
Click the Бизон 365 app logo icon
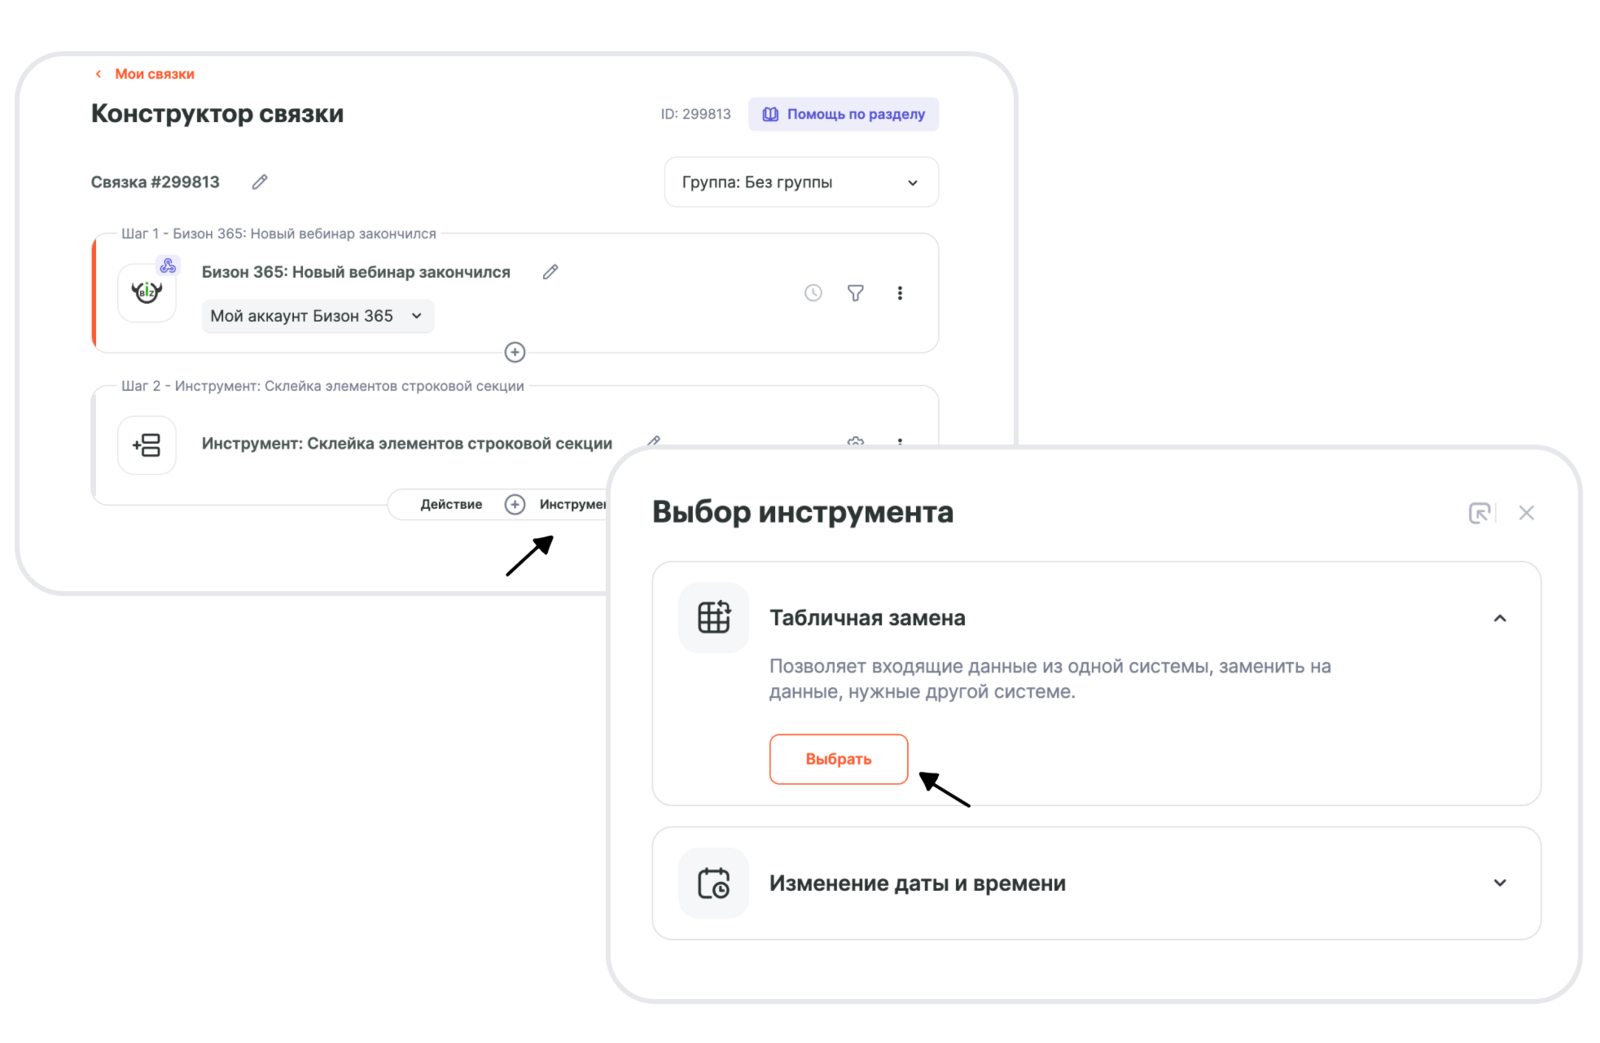[x=147, y=293]
